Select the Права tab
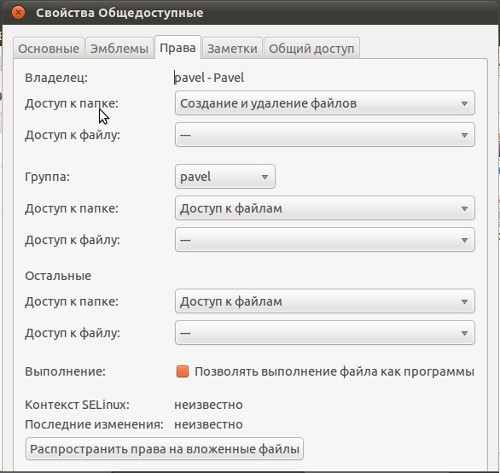Viewport: 500px width, 473px height. click(x=178, y=48)
